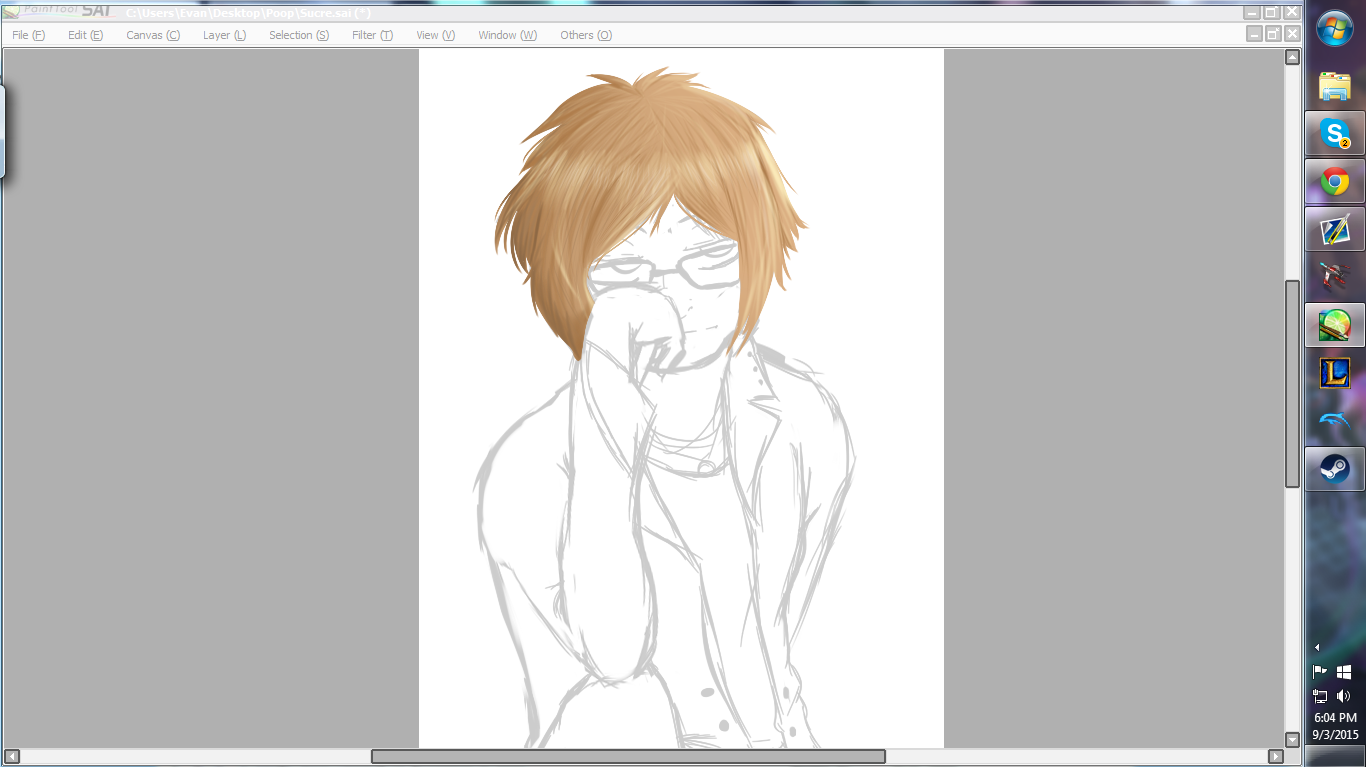Image resolution: width=1366 pixels, height=767 pixels.
Task: Click the network tray icon
Action: coord(1320,696)
